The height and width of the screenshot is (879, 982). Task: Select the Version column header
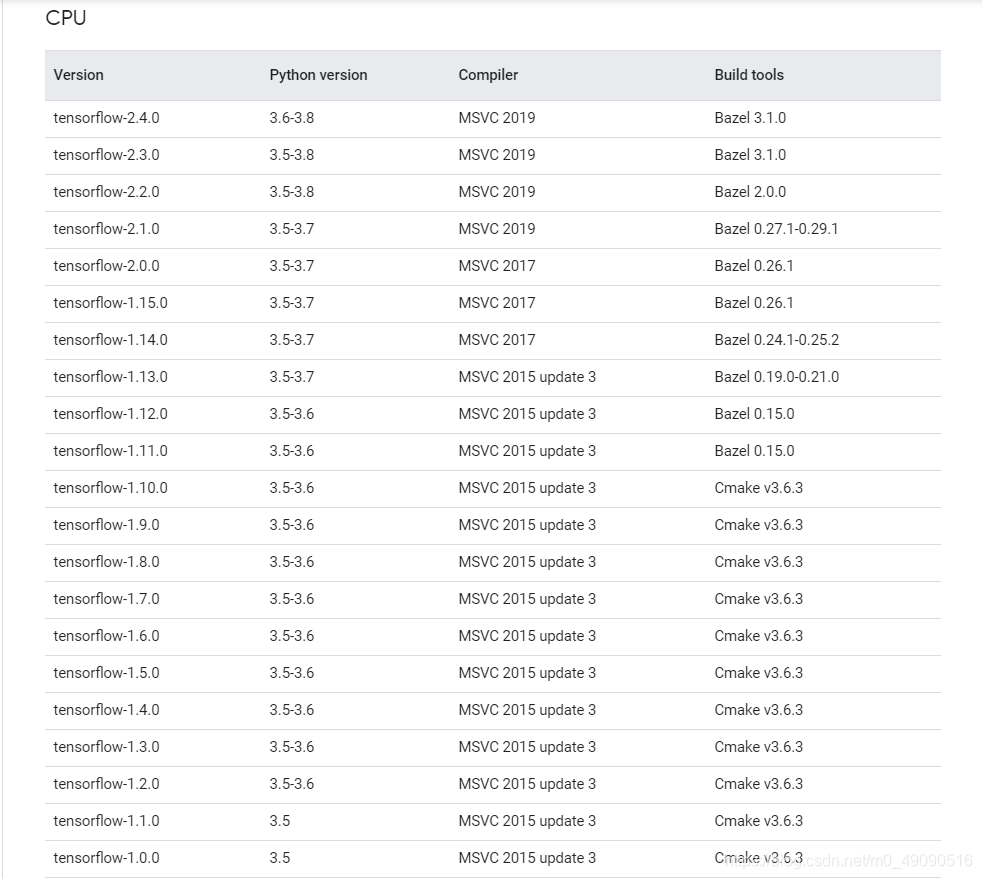pos(78,75)
